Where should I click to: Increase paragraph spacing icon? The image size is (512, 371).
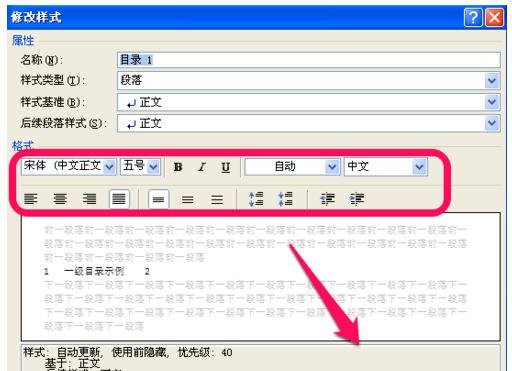pos(256,199)
